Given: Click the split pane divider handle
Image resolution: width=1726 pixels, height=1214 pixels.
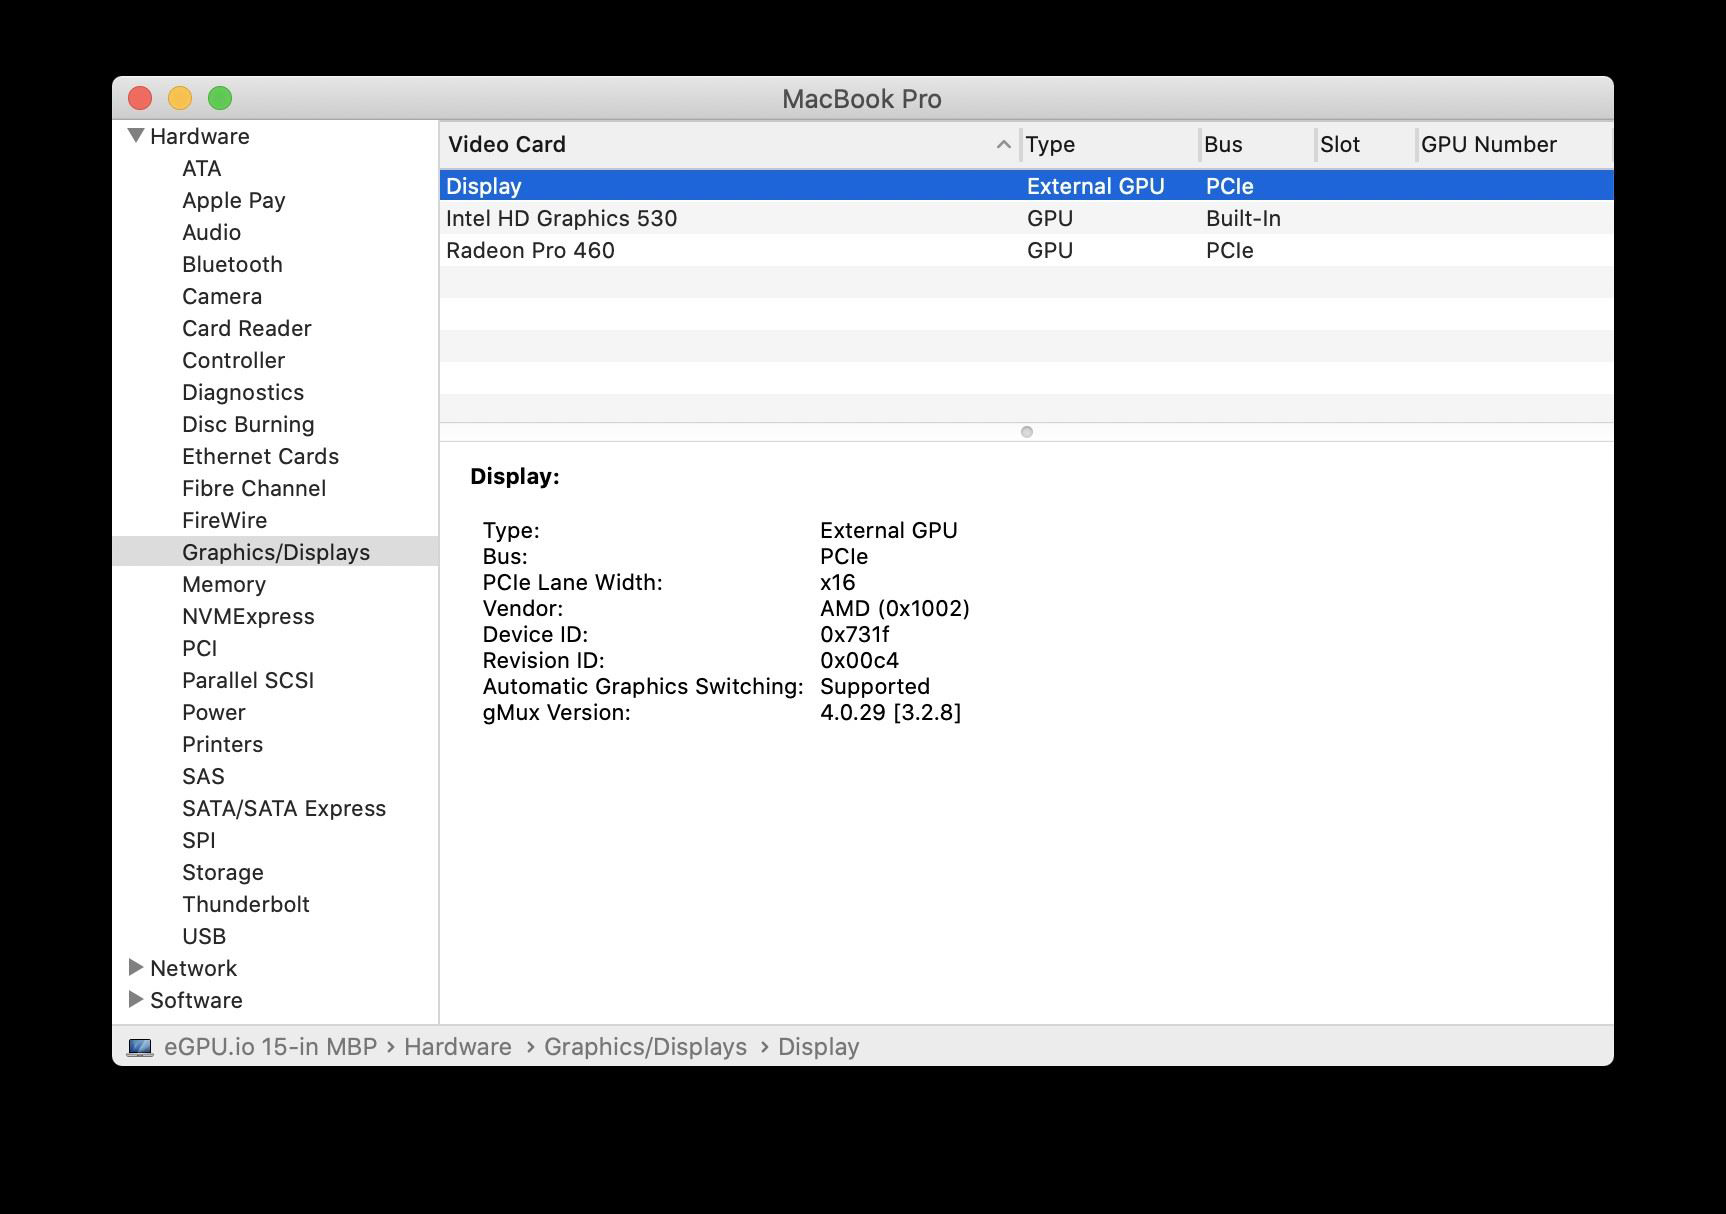Looking at the screenshot, I should pos(1026,432).
